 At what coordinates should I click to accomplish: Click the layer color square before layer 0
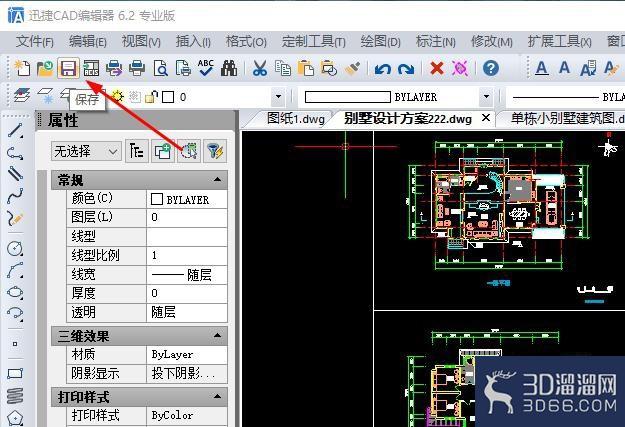[168, 97]
